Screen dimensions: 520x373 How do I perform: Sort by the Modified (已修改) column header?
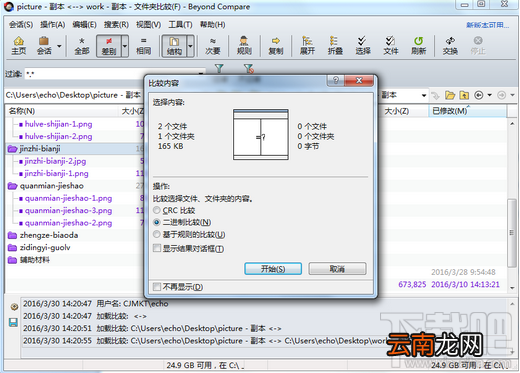[467, 111]
